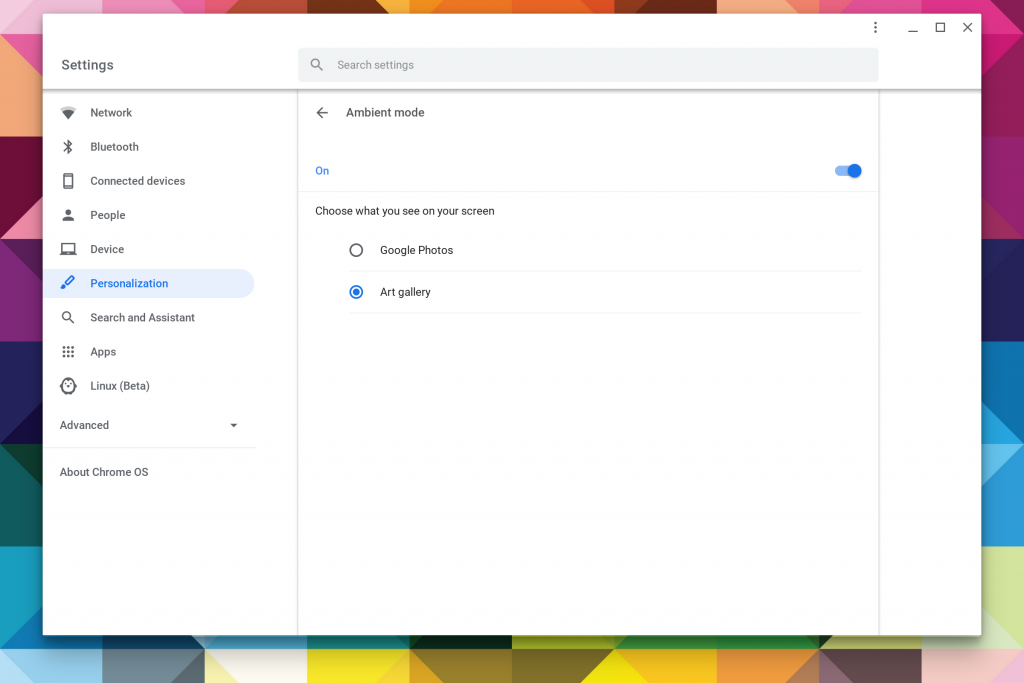Click the search magnifier in the search bar
This screenshot has height=683, width=1024.
click(316, 64)
